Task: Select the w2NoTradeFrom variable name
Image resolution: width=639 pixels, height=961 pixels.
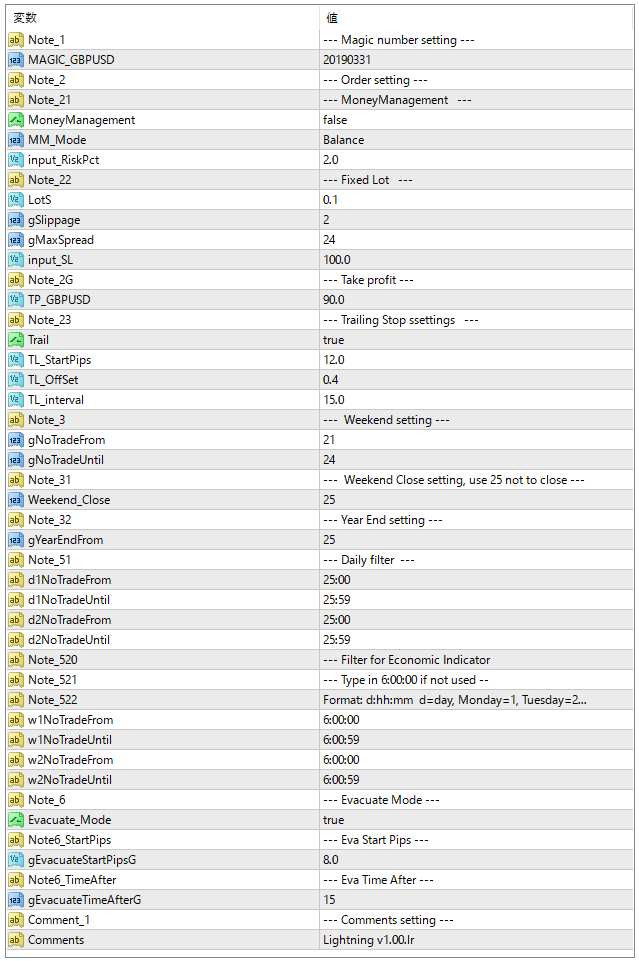Action: pos(70,760)
